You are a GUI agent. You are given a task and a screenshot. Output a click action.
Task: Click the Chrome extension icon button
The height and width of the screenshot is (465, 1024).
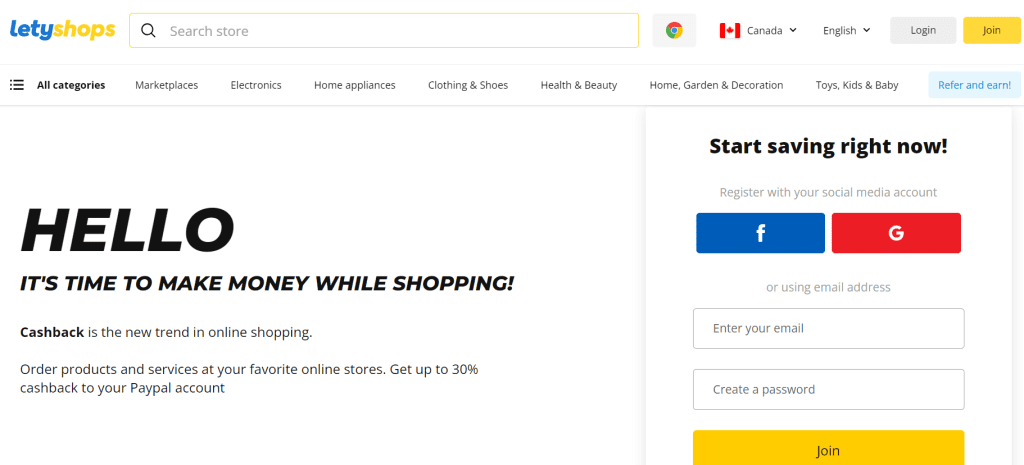click(674, 30)
